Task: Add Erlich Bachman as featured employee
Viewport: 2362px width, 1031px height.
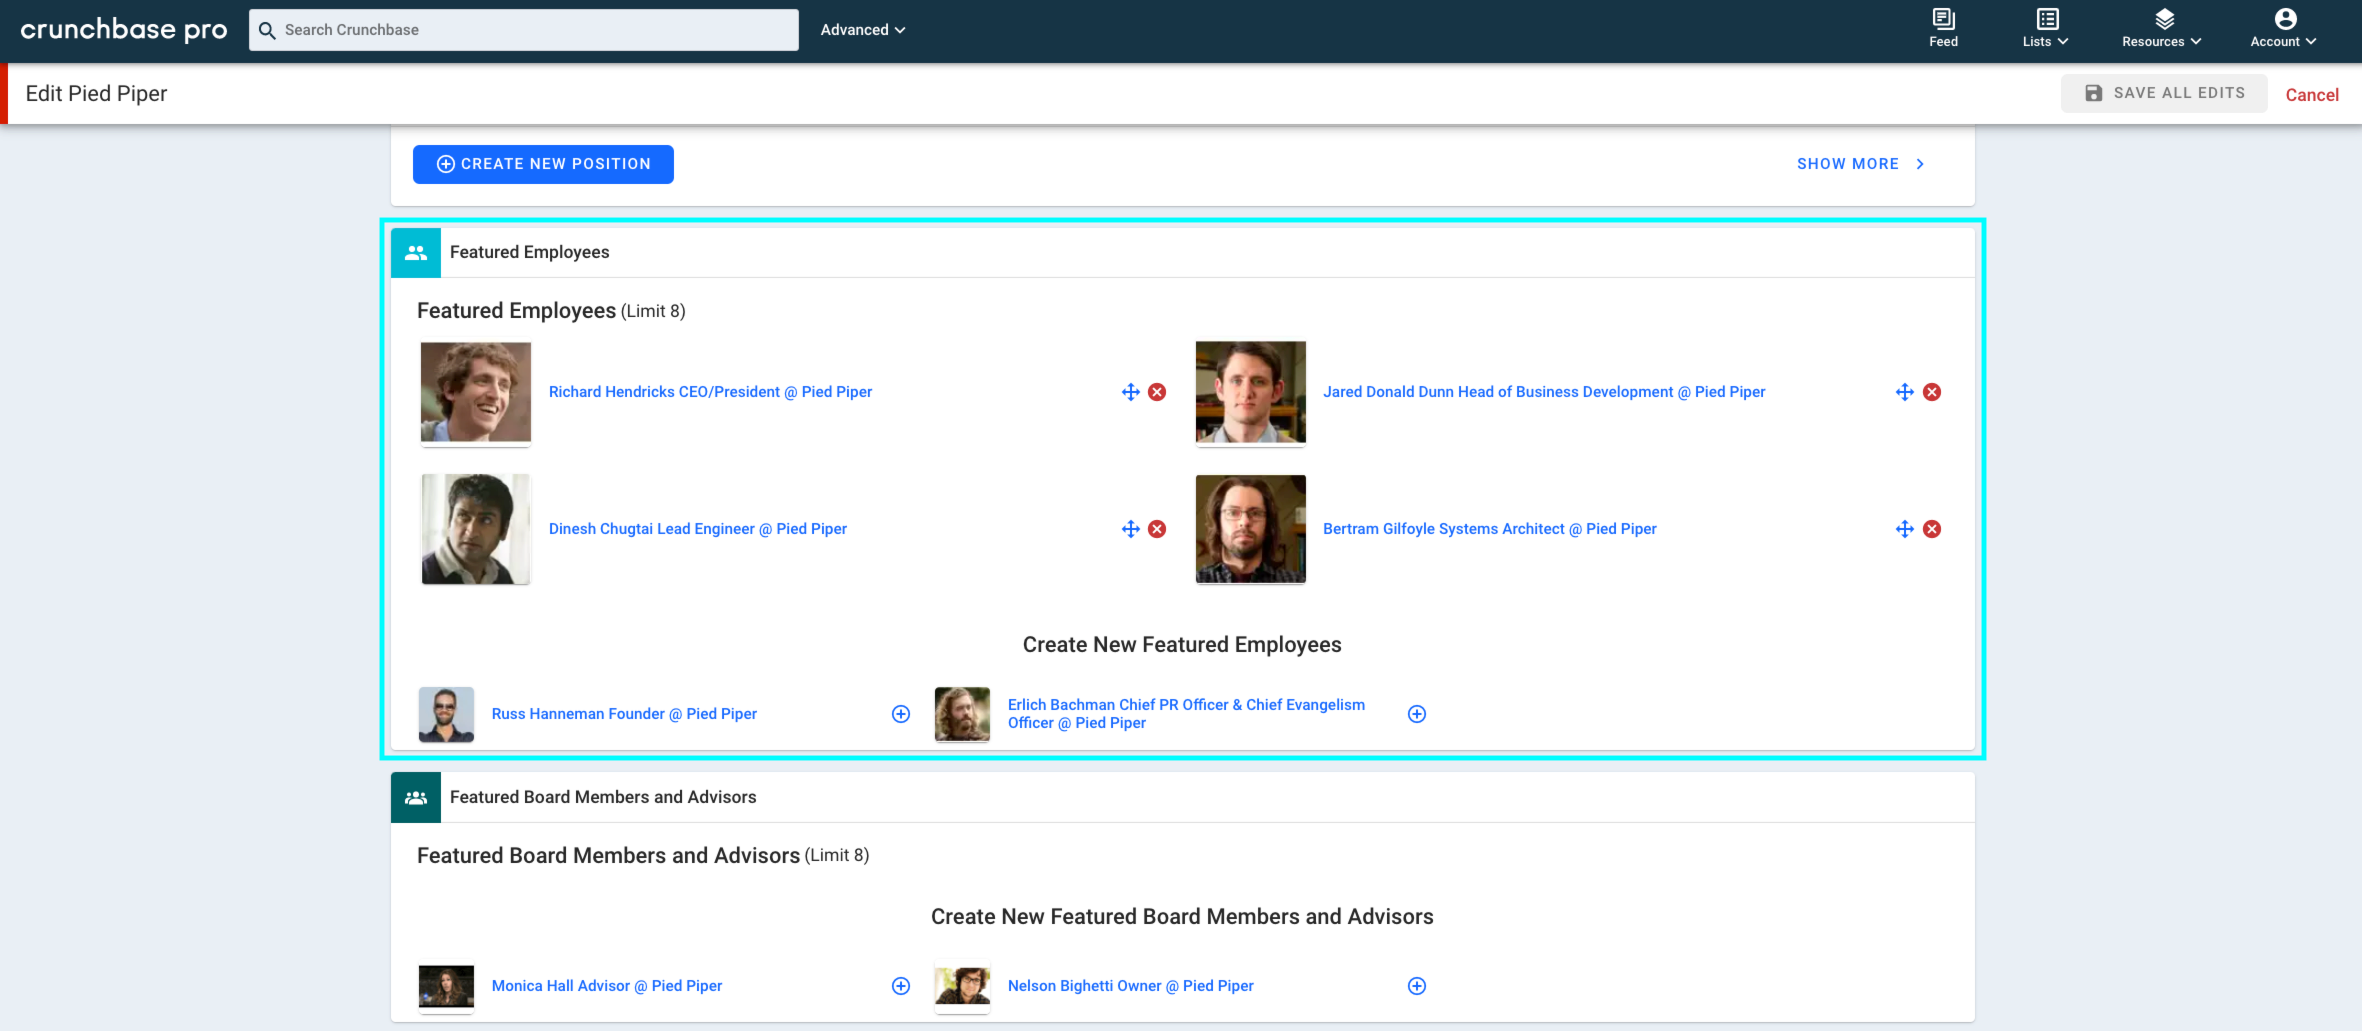Action: coord(1417,714)
